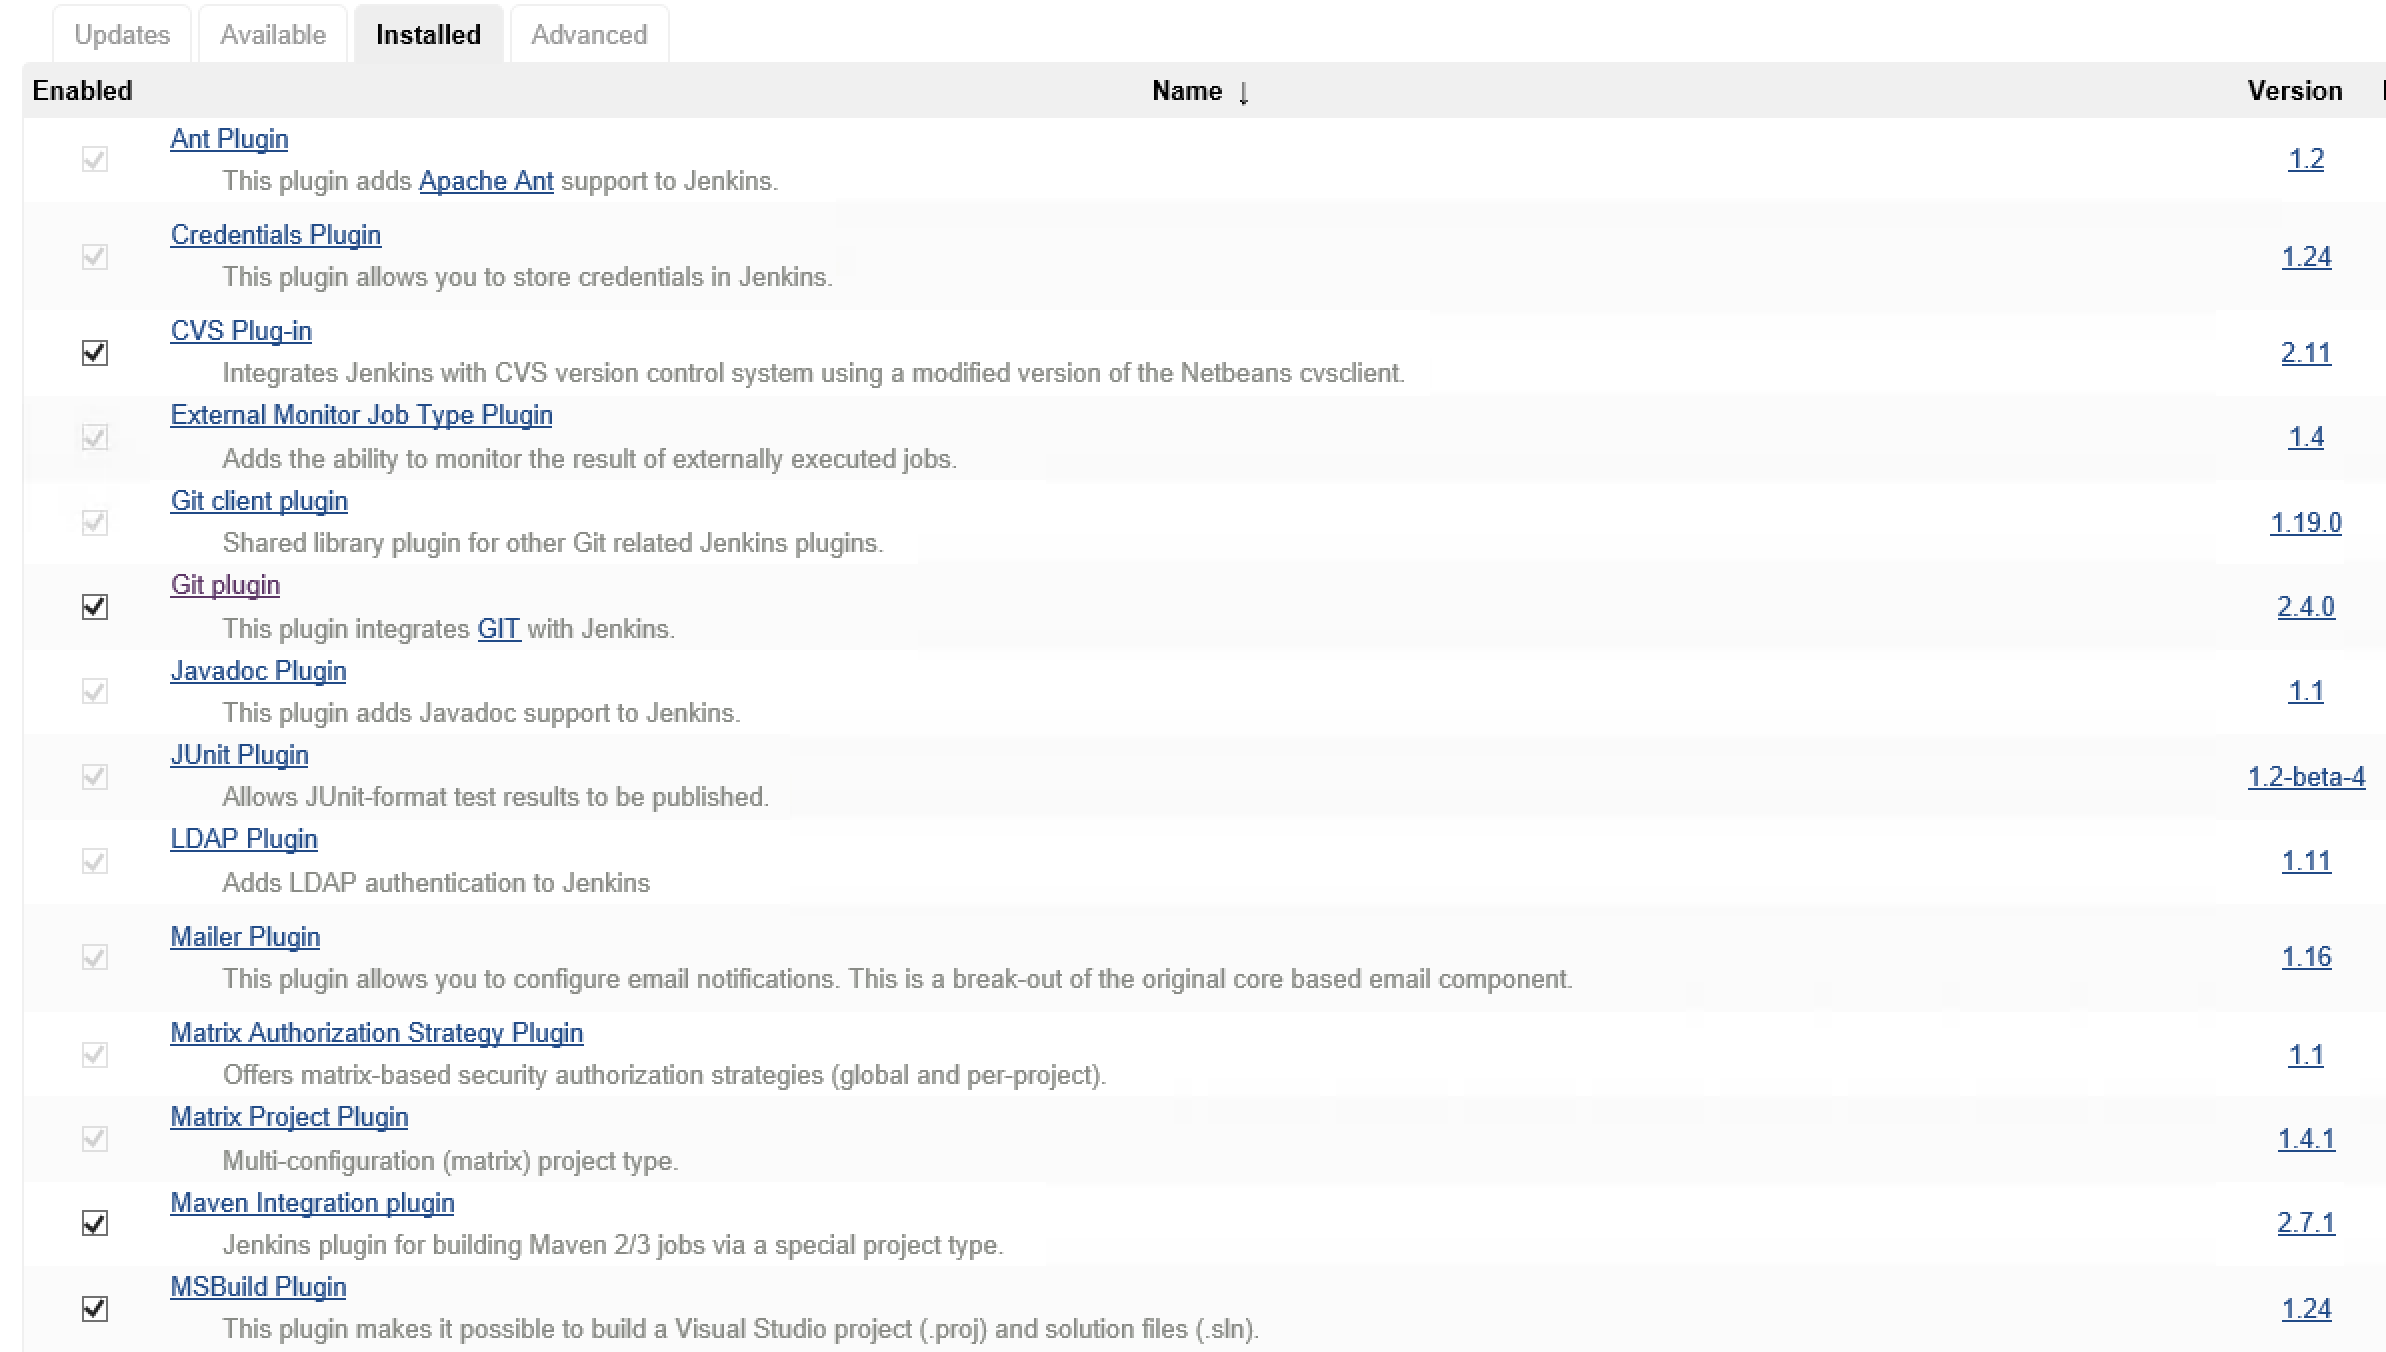Viewport: 2386px width, 1352px height.
Task: Toggle the Git plugin enabled checkbox
Action: tap(93, 606)
